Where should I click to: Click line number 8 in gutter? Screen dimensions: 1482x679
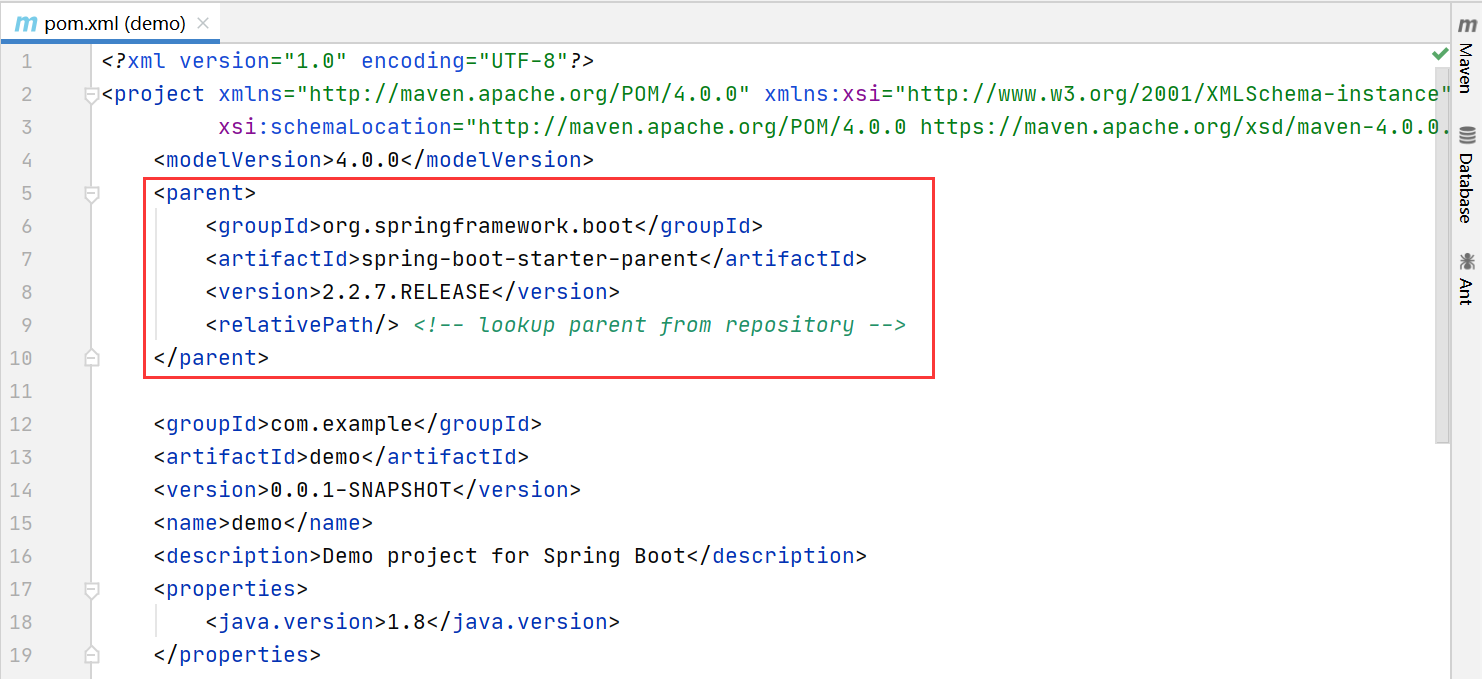click(26, 292)
